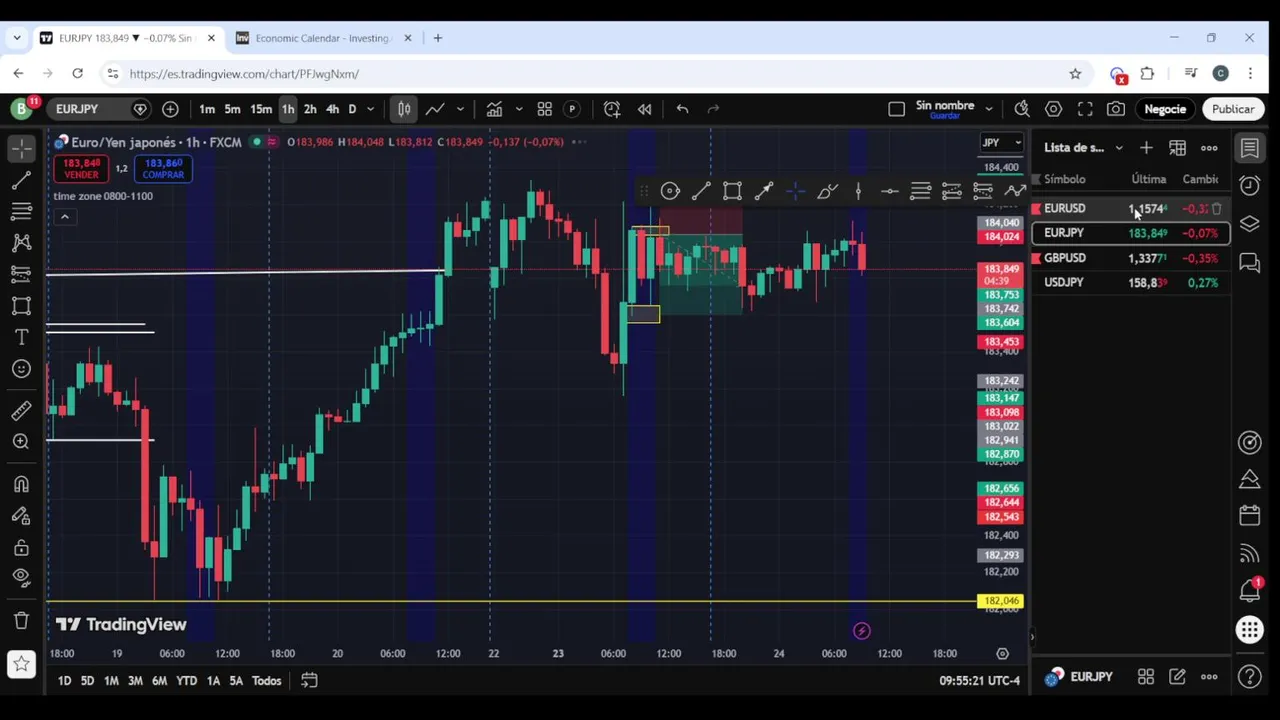Select the 2h timeframe
The width and height of the screenshot is (1280, 720).
(x=310, y=109)
